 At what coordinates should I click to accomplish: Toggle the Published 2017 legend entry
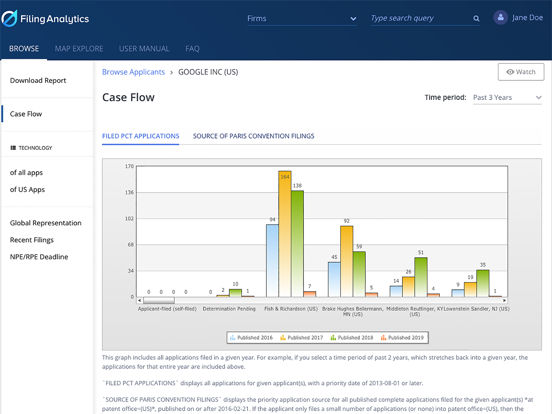pos(301,338)
